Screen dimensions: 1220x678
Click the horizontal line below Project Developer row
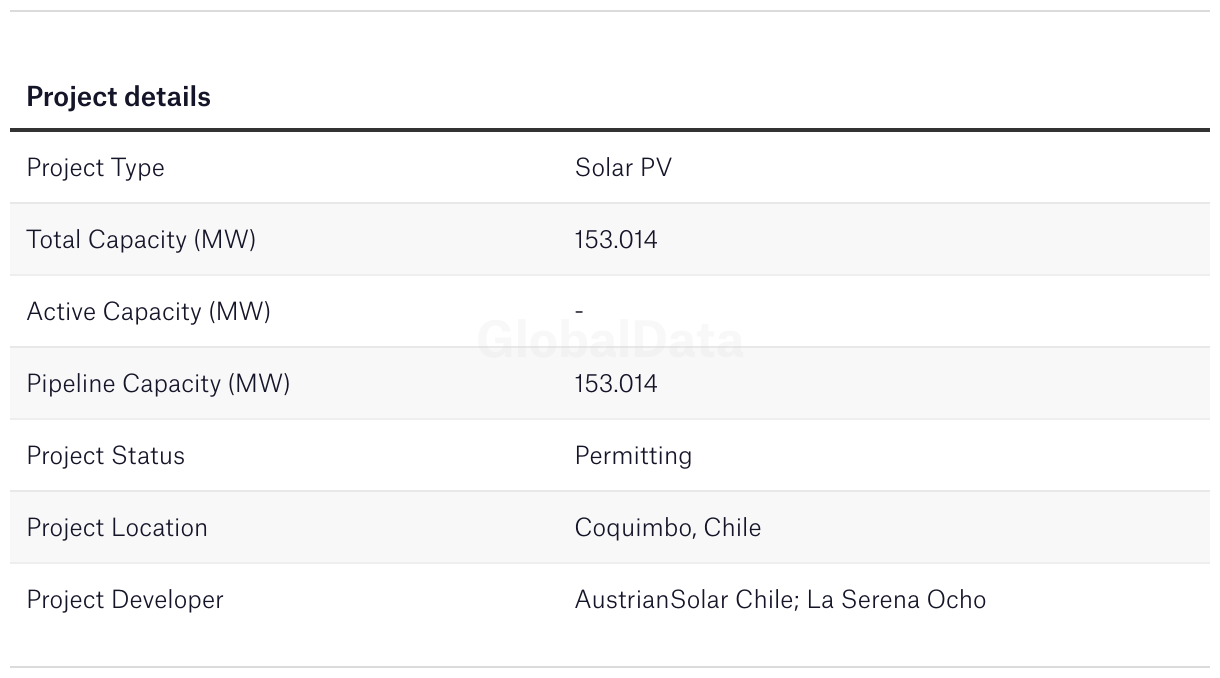coord(610,667)
